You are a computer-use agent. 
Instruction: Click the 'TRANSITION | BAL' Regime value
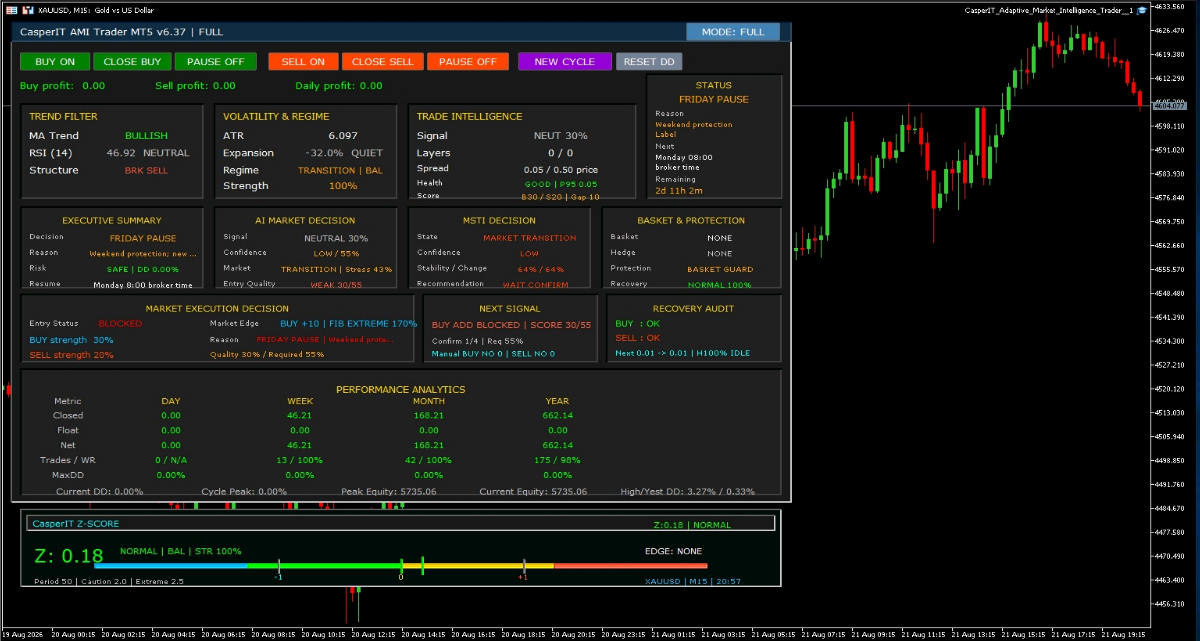click(340, 170)
